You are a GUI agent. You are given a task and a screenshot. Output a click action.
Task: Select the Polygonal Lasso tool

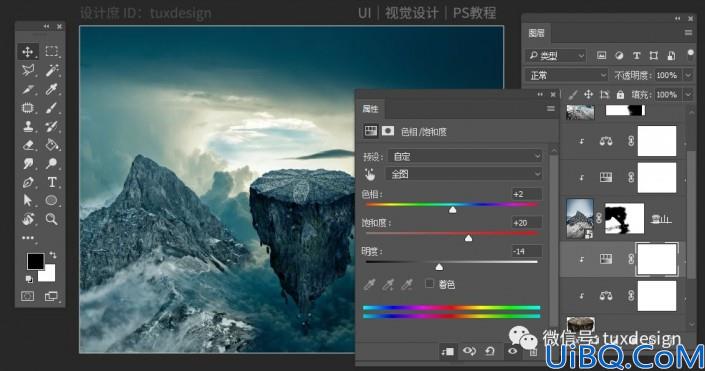tap(28, 70)
